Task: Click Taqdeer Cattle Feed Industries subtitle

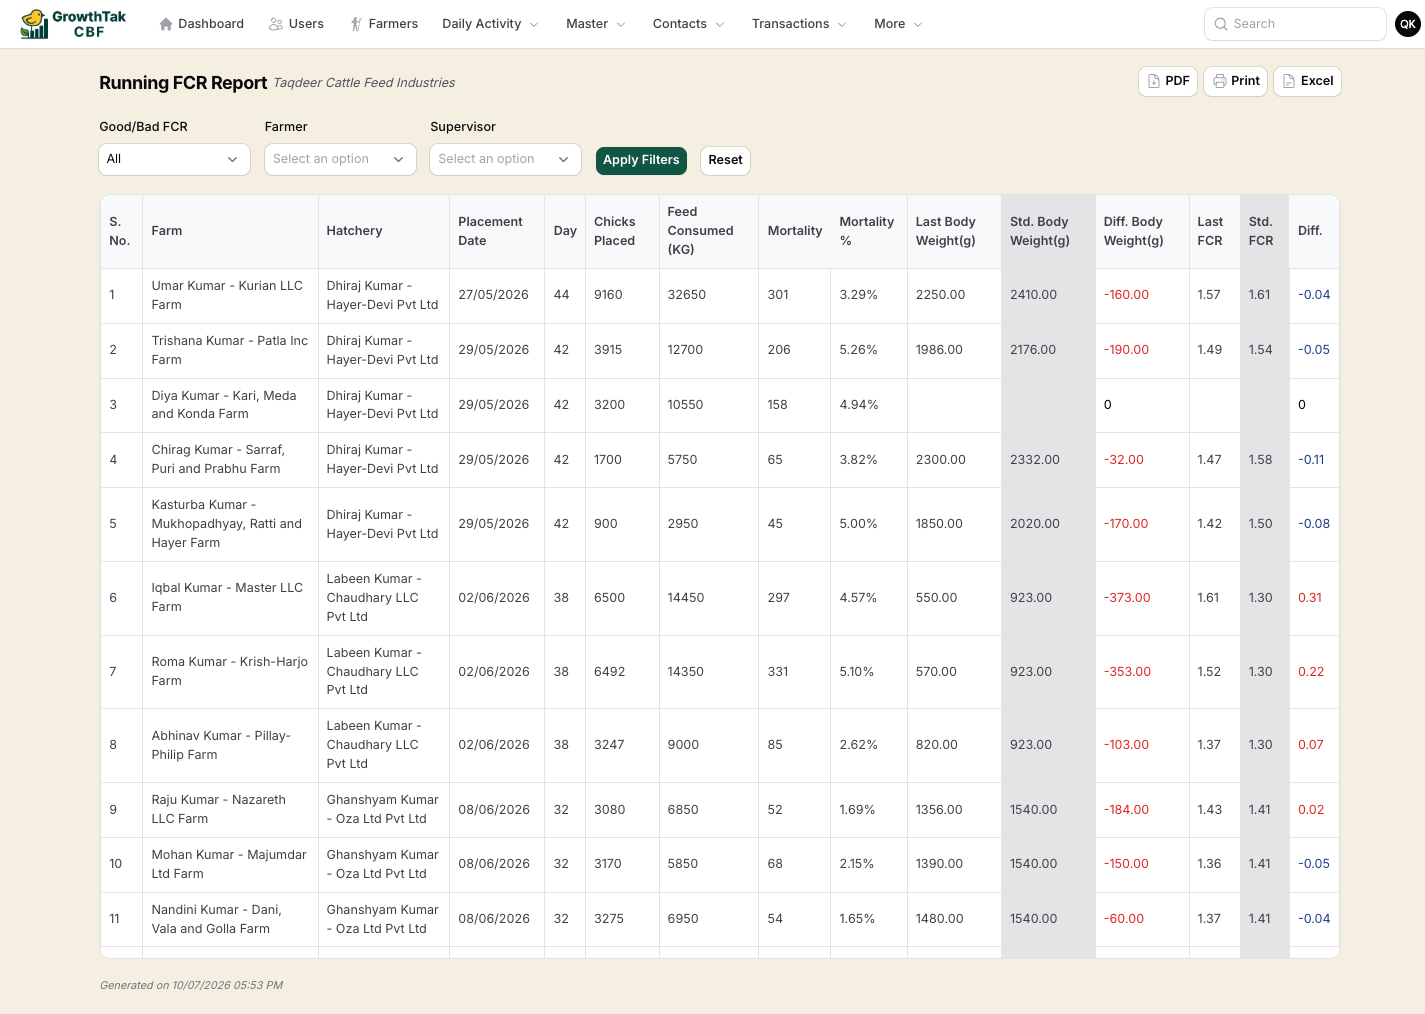Action: pos(364,83)
